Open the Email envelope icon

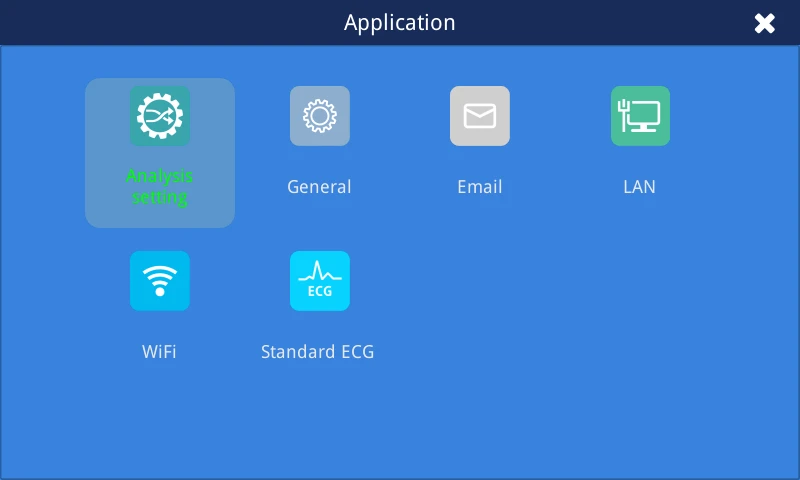(480, 116)
